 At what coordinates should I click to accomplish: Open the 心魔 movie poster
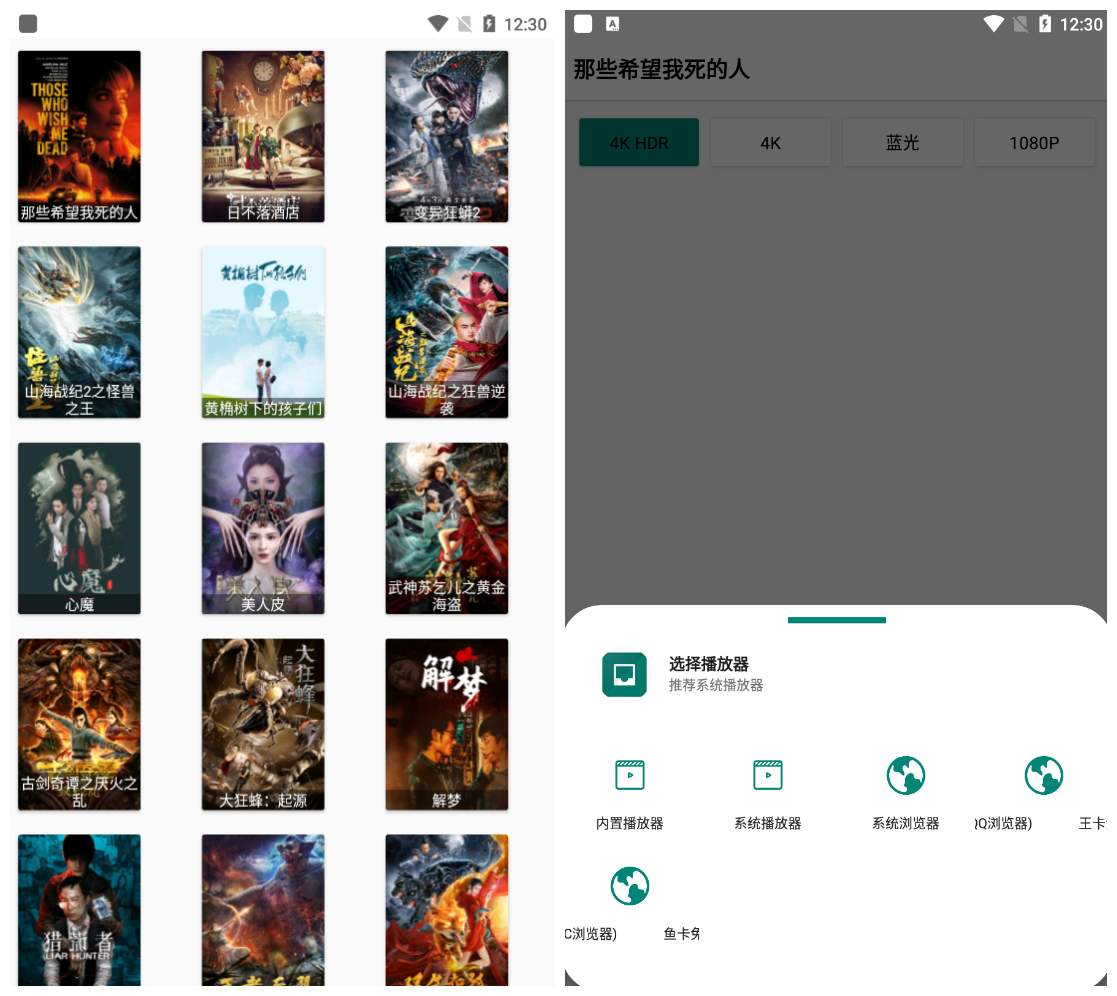click(79, 528)
